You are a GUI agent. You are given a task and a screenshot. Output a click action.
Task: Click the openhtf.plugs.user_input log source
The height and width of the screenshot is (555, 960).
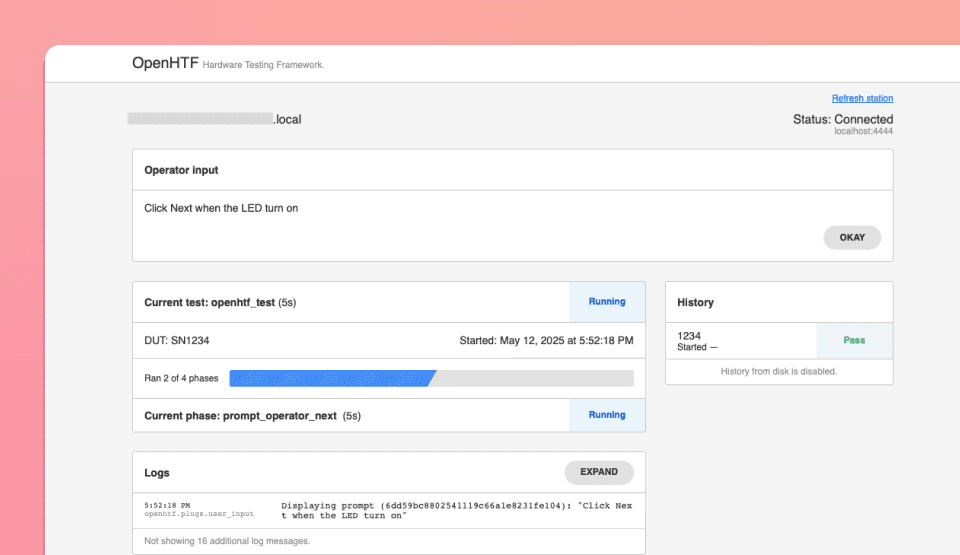199,514
